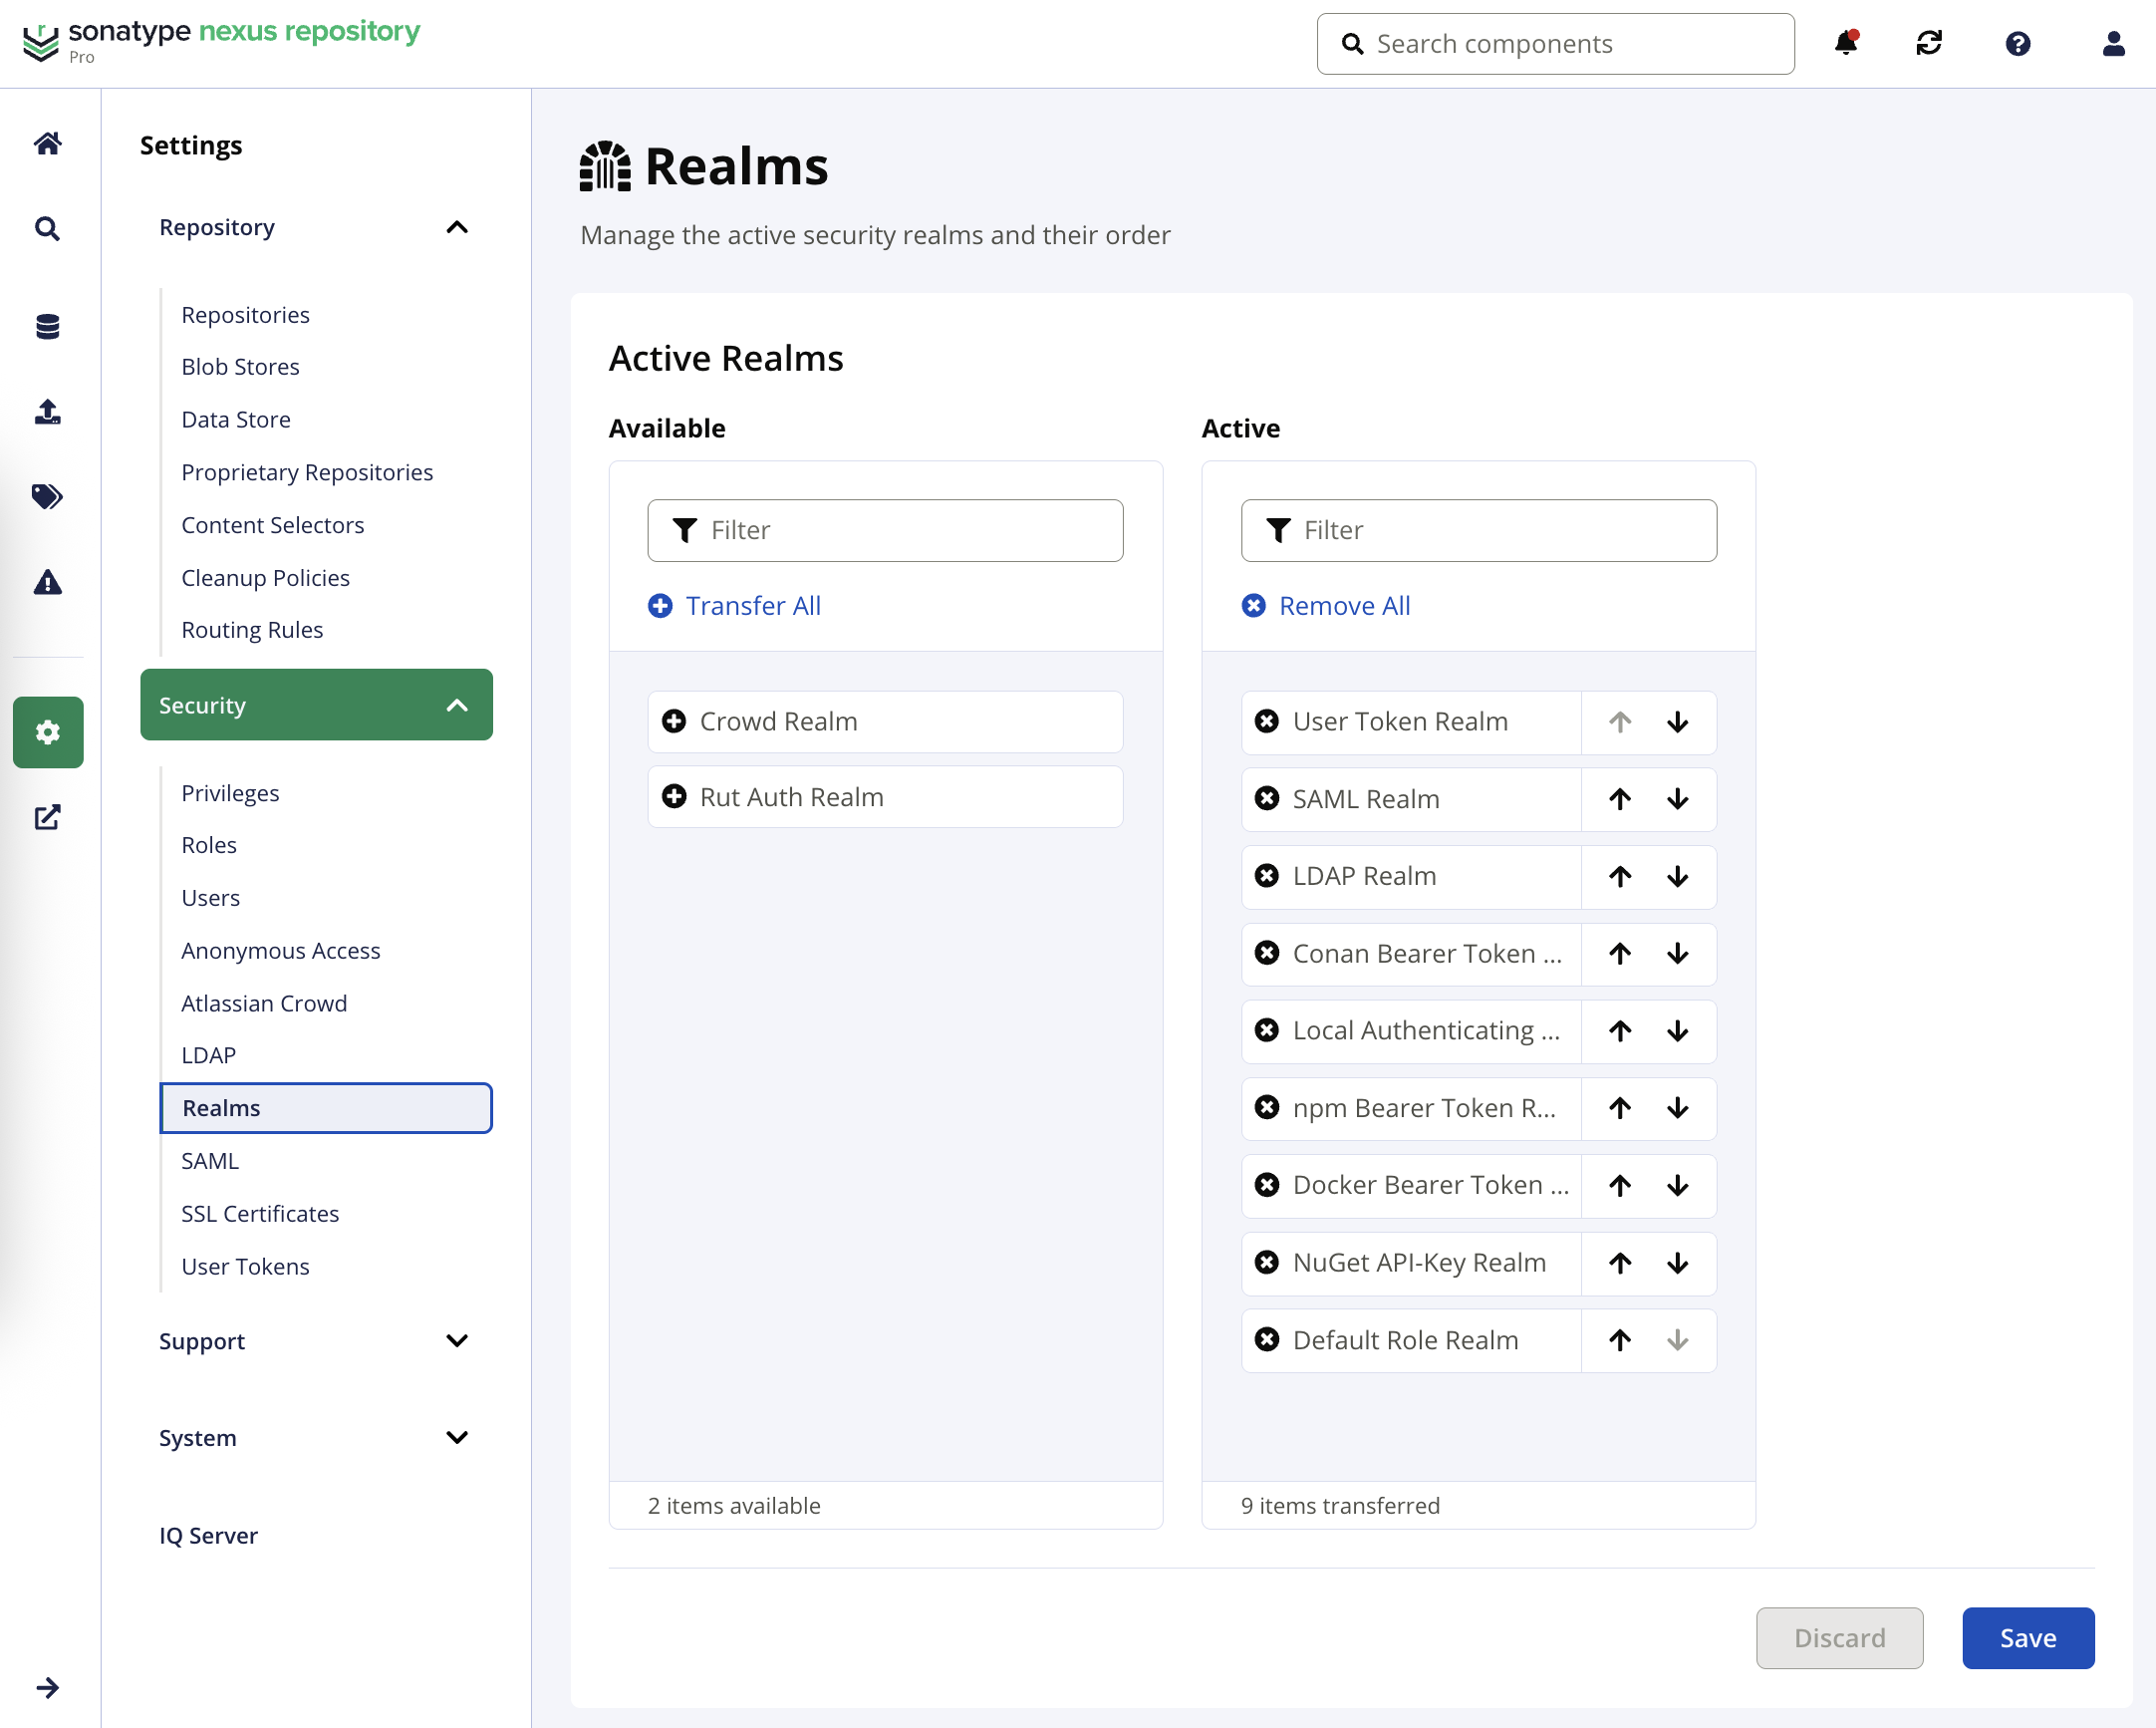Open the Users settings page
Image resolution: width=2156 pixels, height=1728 pixels.
[210, 898]
